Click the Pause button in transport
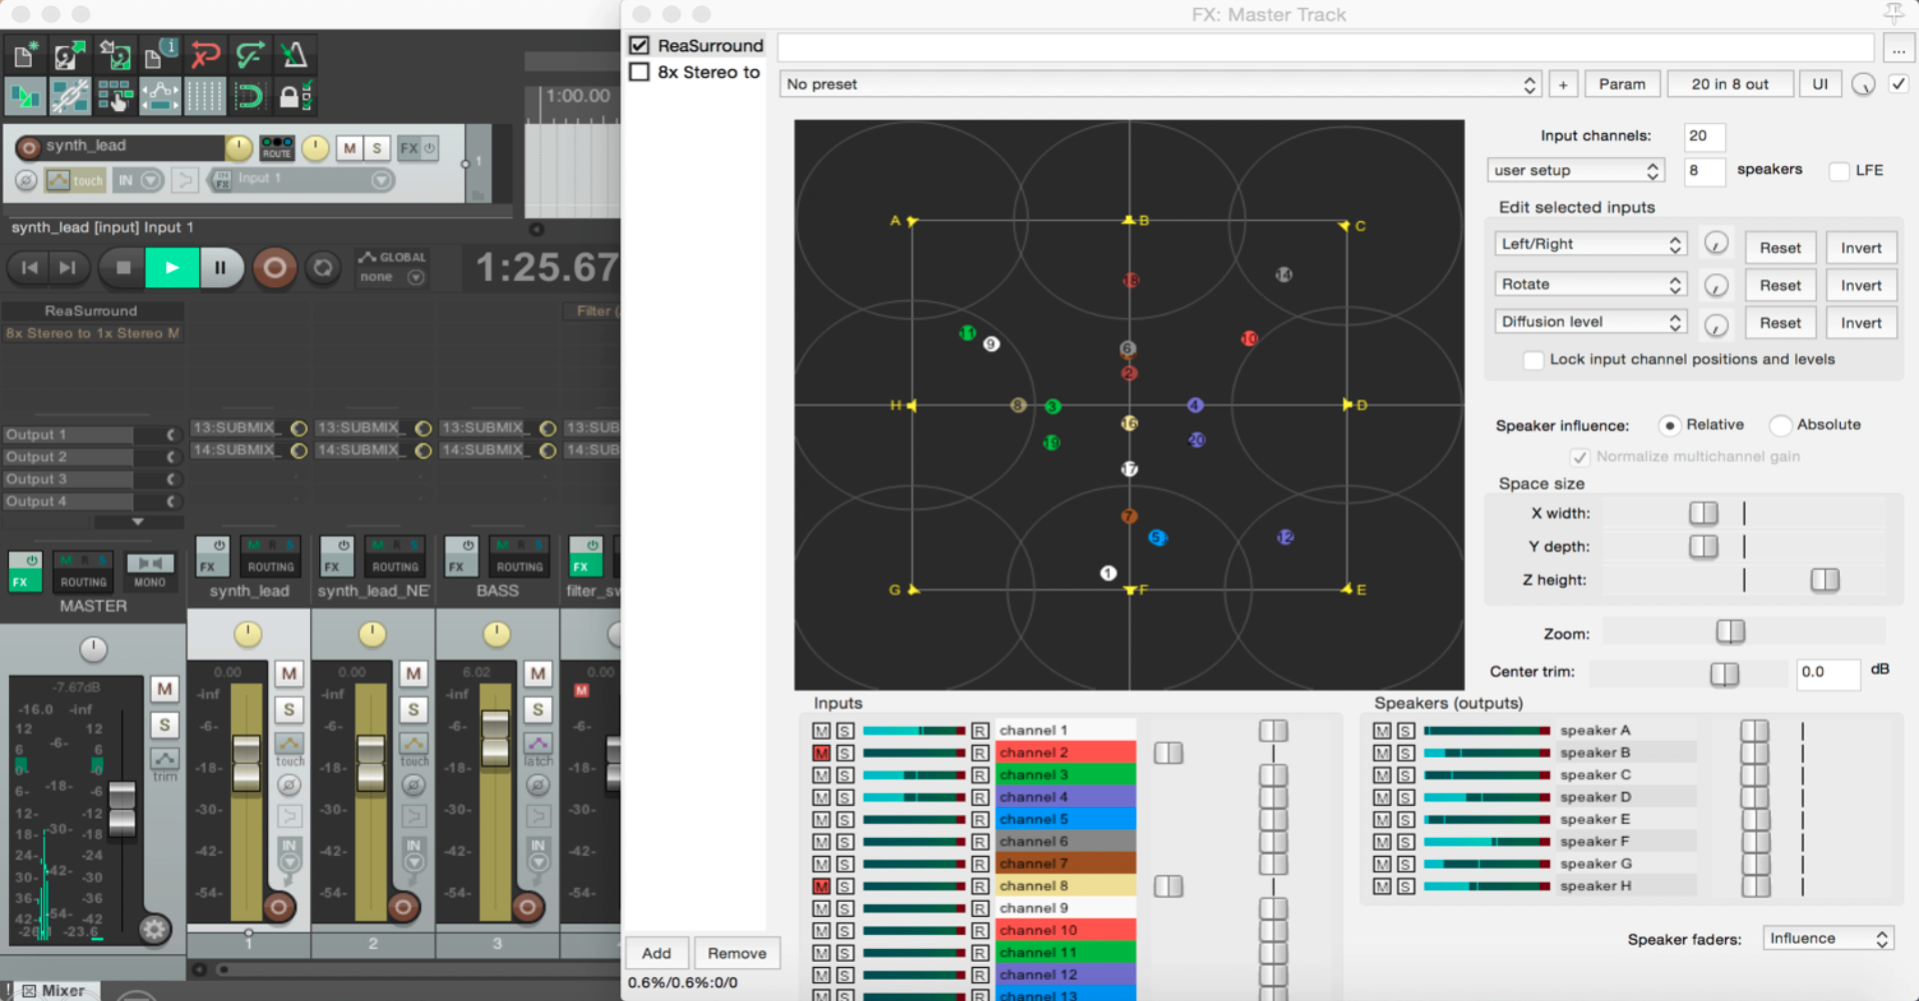The width and height of the screenshot is (1919, 1001). 221,268
